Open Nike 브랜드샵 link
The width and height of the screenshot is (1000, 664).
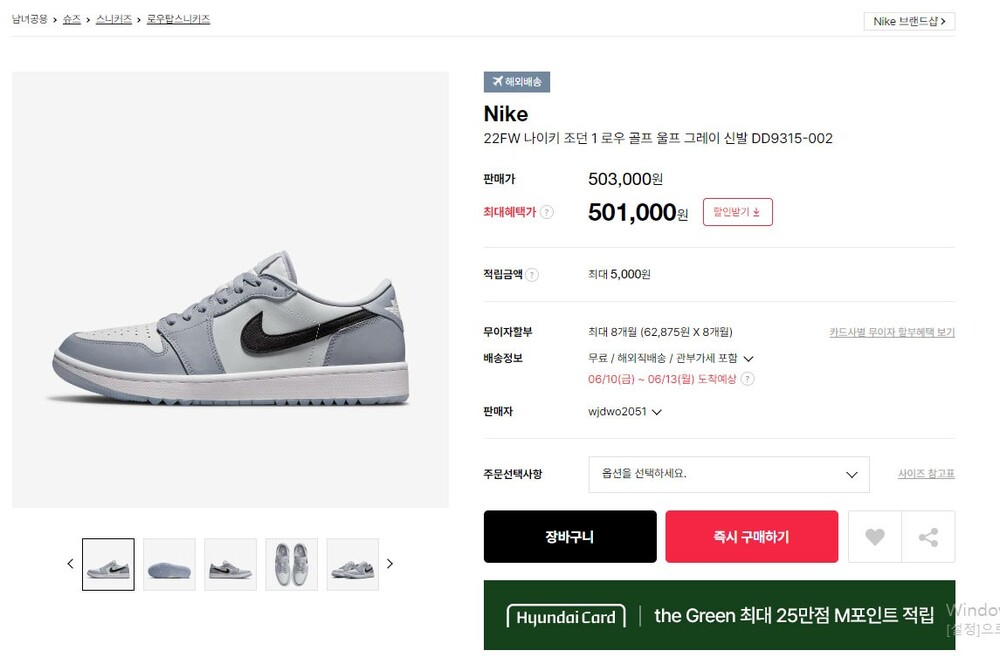pyautogui.click(x=909, y=21)
